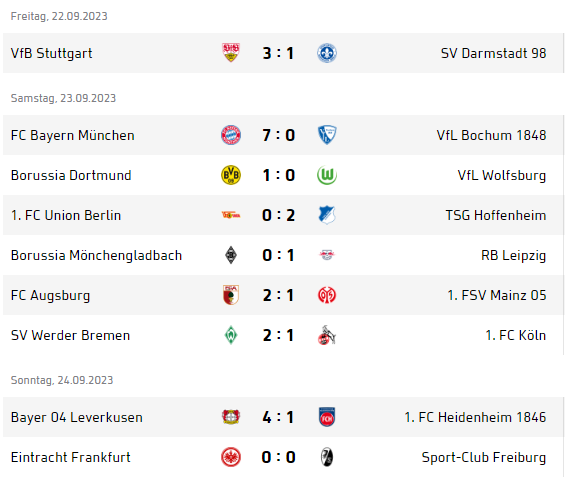
Task: Open the 0:2 Union Berlin match score
Action: 279,215
